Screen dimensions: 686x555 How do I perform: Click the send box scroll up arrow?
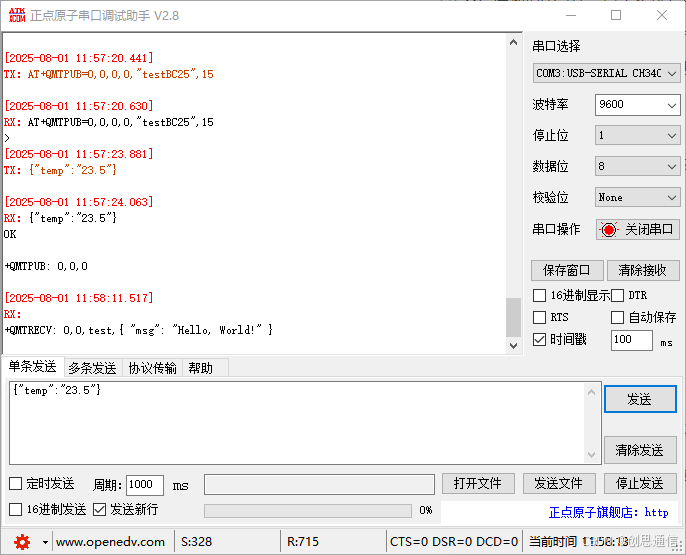pyautogui.click(x=592, y=392)
